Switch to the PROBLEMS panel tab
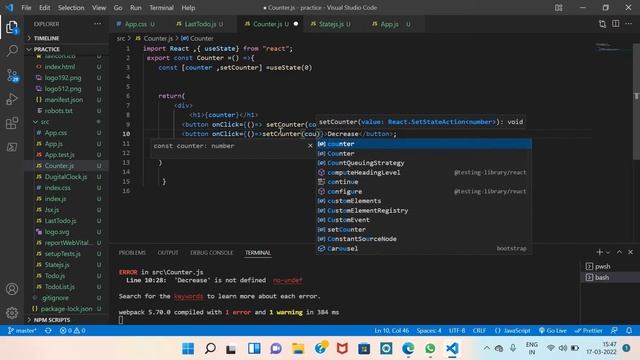 pyautogui.click(x=132, y=253)
